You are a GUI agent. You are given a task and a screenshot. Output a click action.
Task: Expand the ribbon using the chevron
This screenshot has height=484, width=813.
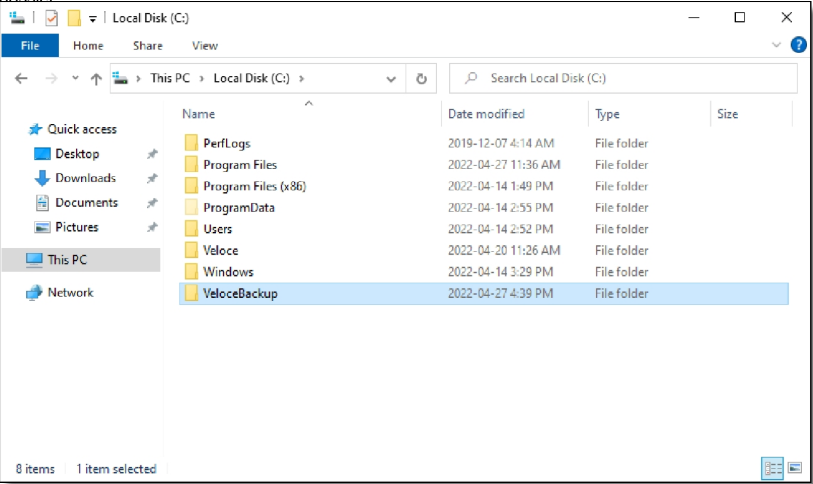pos(777,45)
